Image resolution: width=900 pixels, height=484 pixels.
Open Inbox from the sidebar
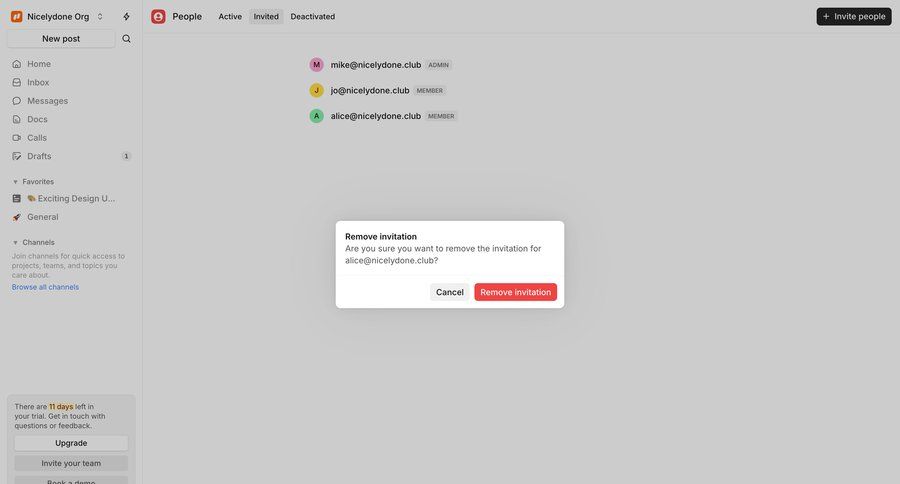click(x=38, y=82)
